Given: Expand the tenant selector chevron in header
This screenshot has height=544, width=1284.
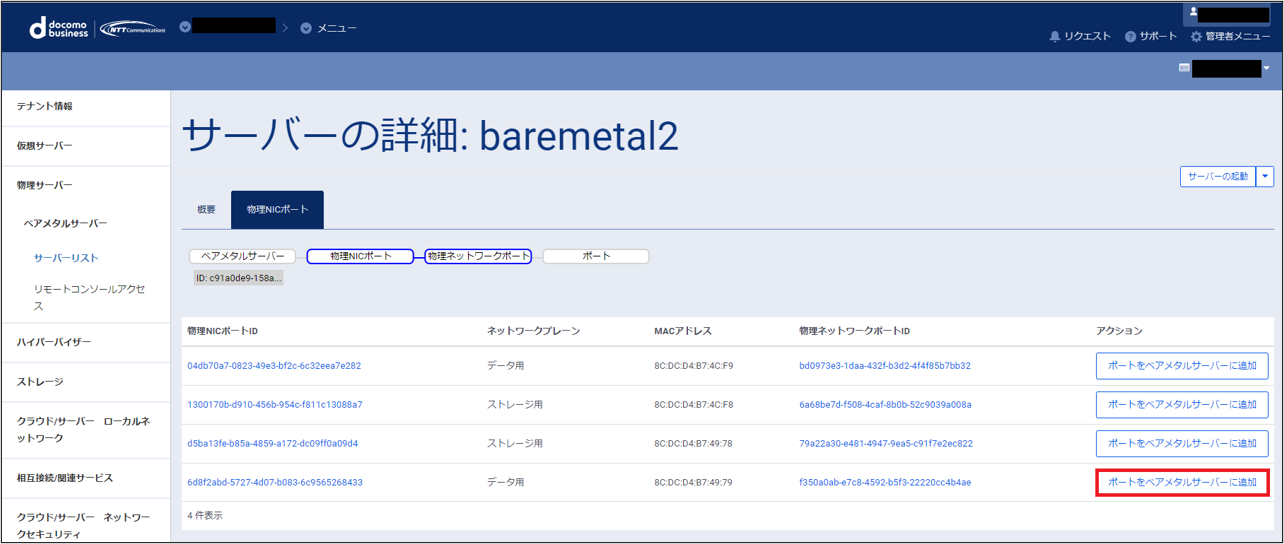Looking at the screenshot, I should 185,27.
